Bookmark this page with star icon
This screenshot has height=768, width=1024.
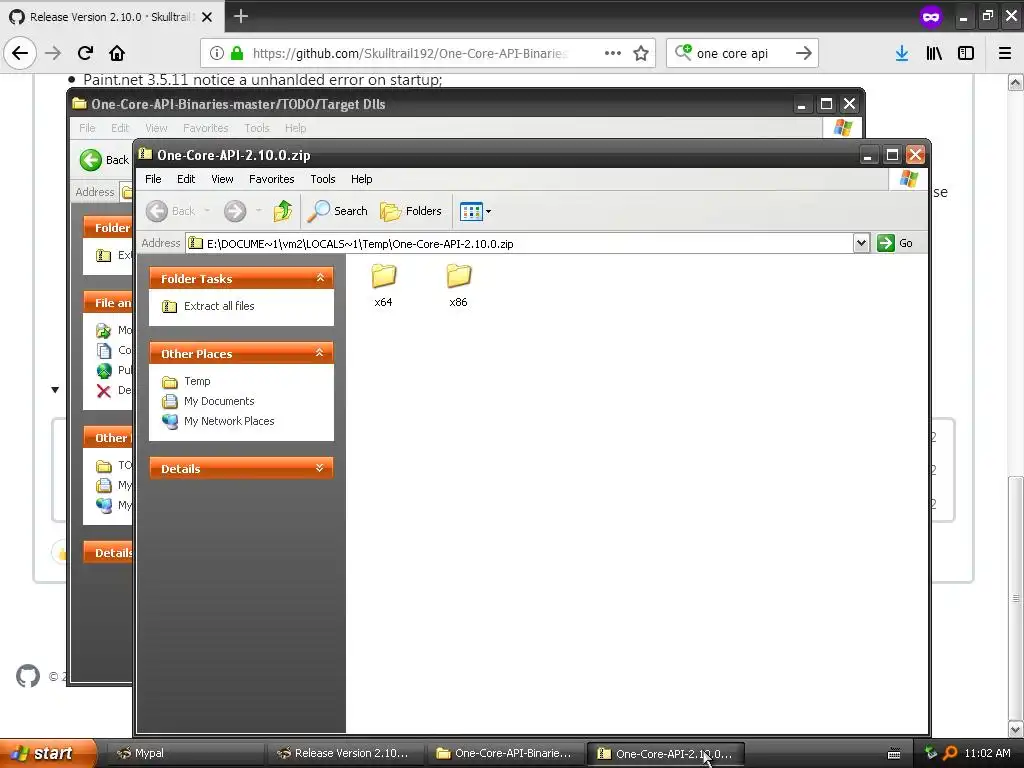pos(641,53)
